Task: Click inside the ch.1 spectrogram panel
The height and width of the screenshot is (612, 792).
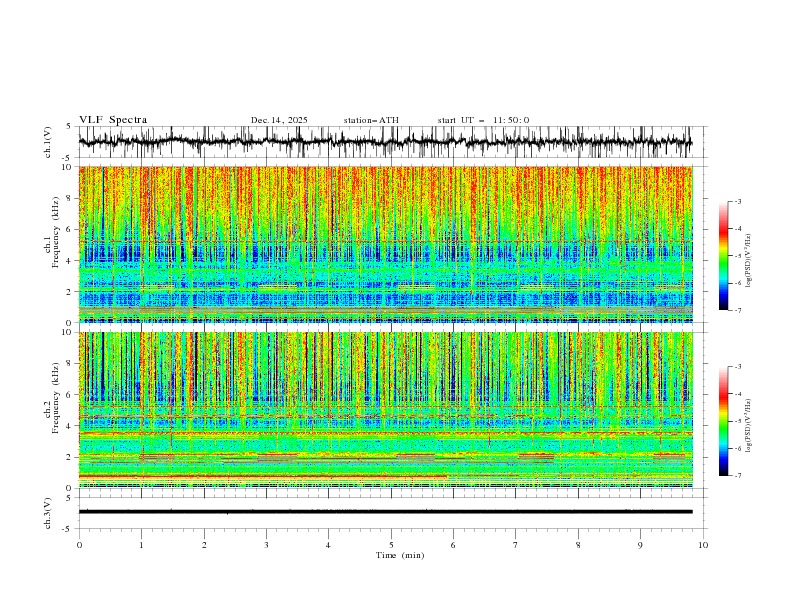Action: coord(385,244)
